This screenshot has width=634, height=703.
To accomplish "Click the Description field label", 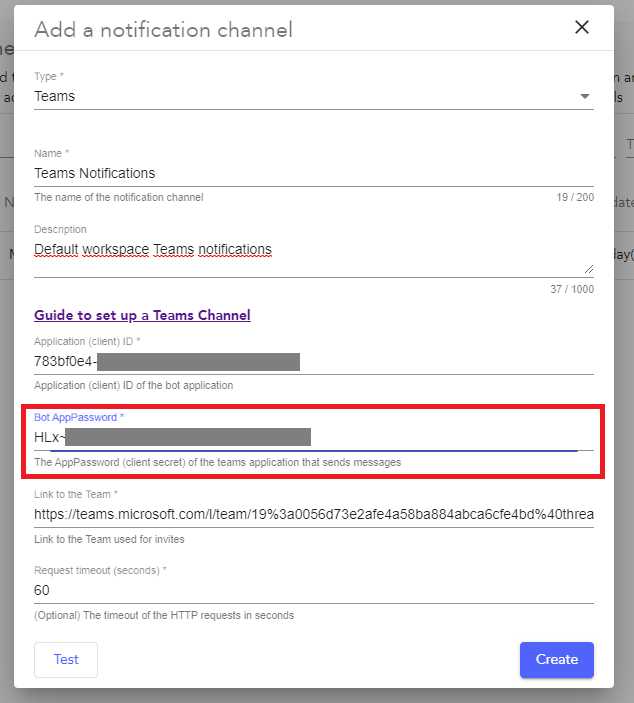I will coord(60,230).
